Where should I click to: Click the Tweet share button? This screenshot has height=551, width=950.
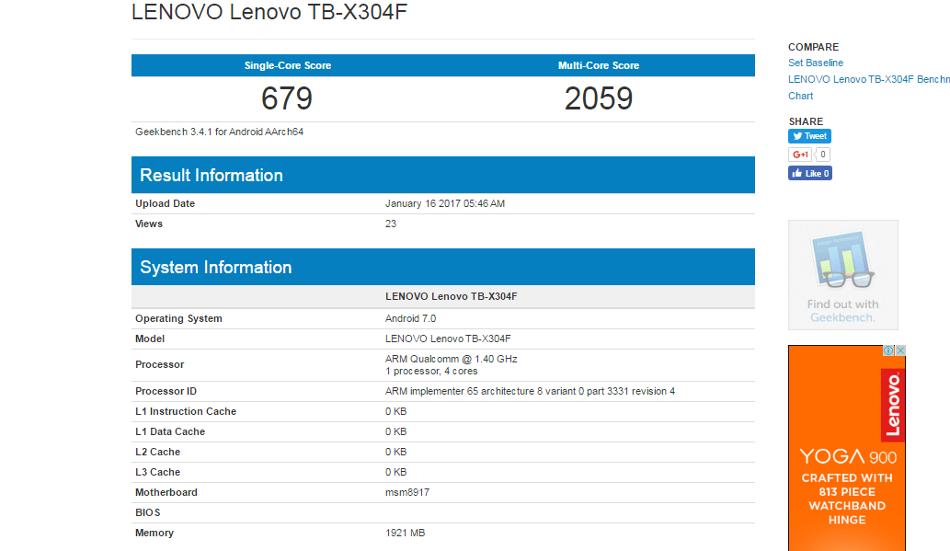click(x=809, y=136)
